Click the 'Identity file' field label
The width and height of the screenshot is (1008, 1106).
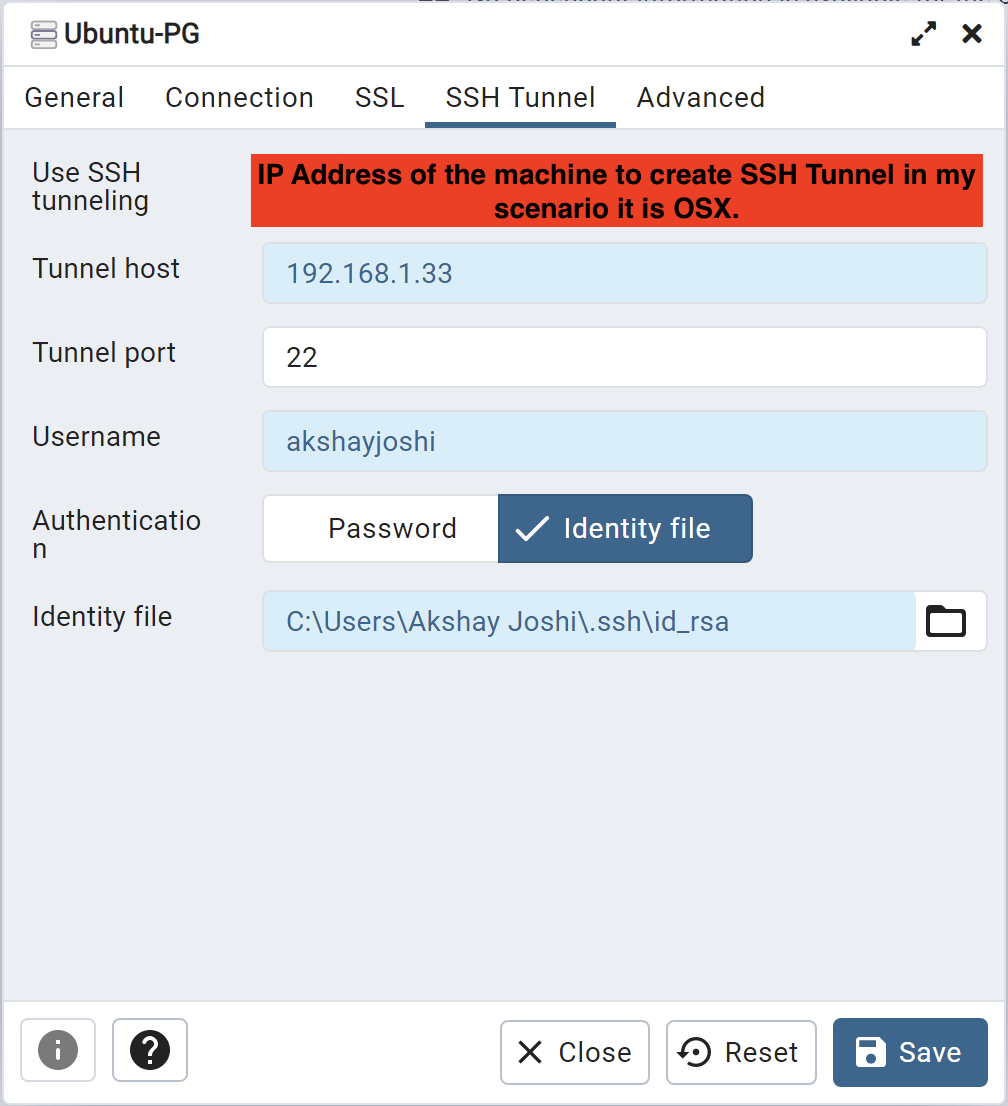(102, 616)
